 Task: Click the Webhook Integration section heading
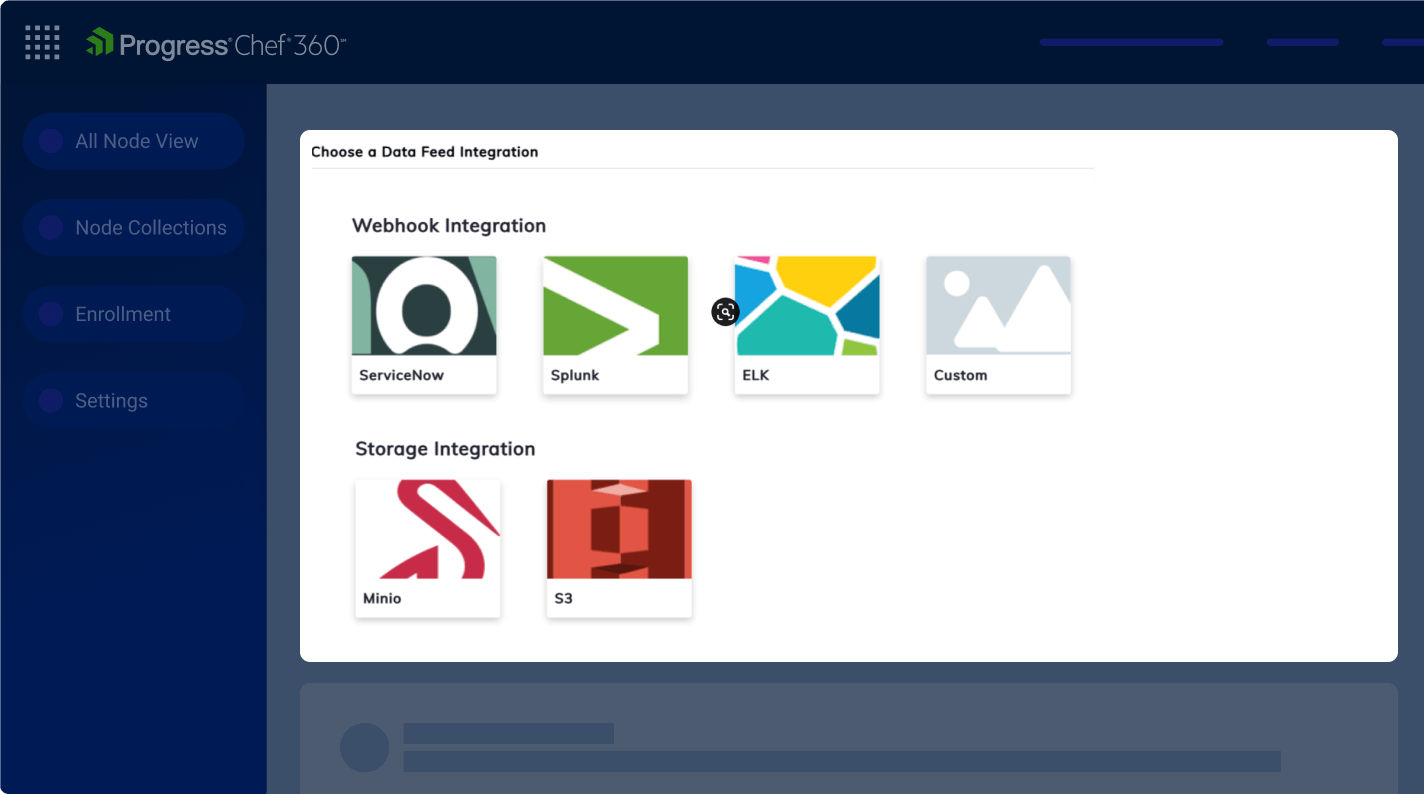click(449, 226)
